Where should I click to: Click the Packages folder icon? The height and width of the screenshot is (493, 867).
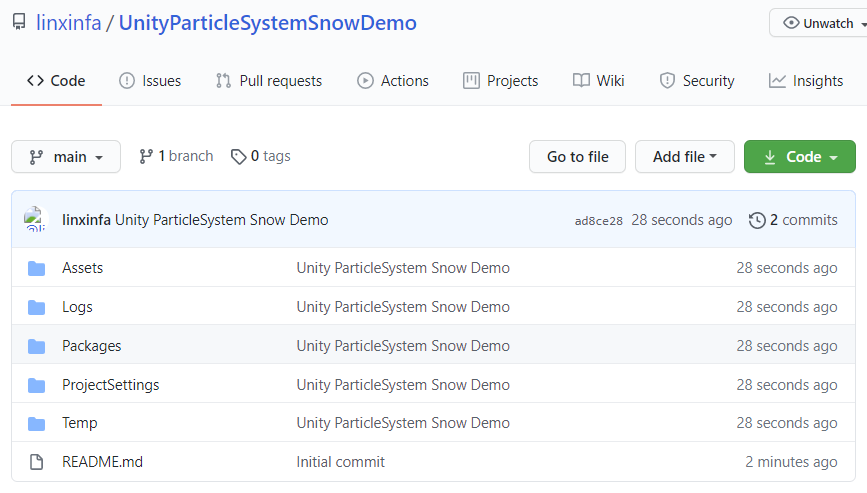[36, 347]
